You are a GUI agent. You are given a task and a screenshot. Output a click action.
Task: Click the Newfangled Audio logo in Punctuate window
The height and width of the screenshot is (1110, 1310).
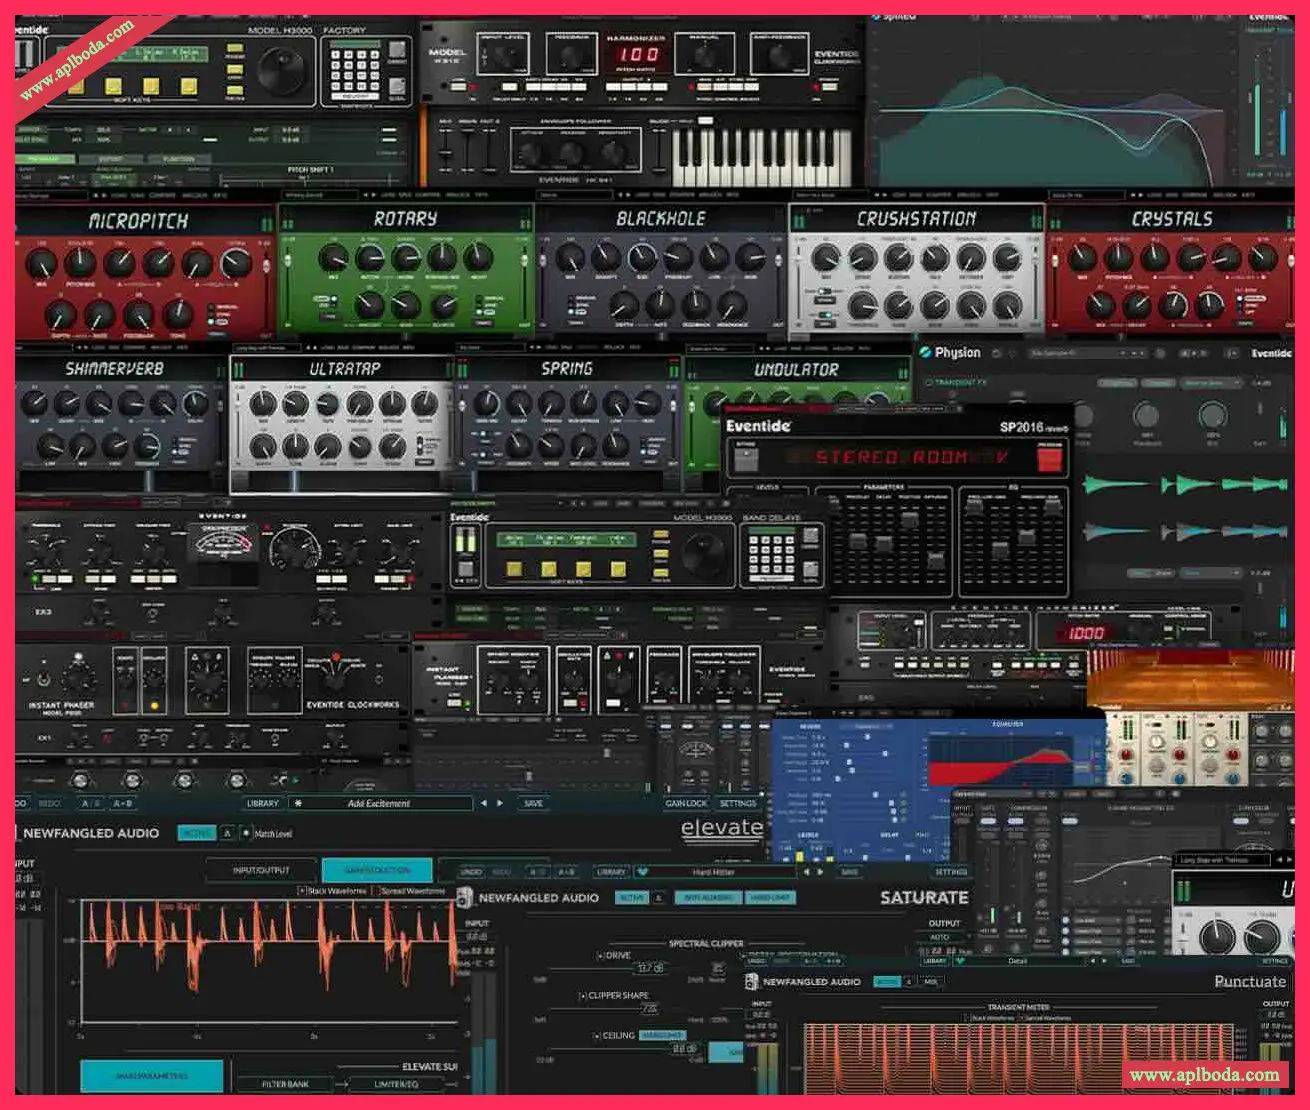pyautogui.click(x=752, y=982)
